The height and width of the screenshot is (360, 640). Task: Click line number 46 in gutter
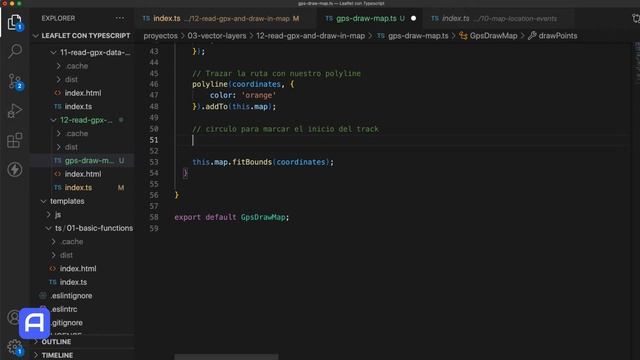(x=153, y=84)
